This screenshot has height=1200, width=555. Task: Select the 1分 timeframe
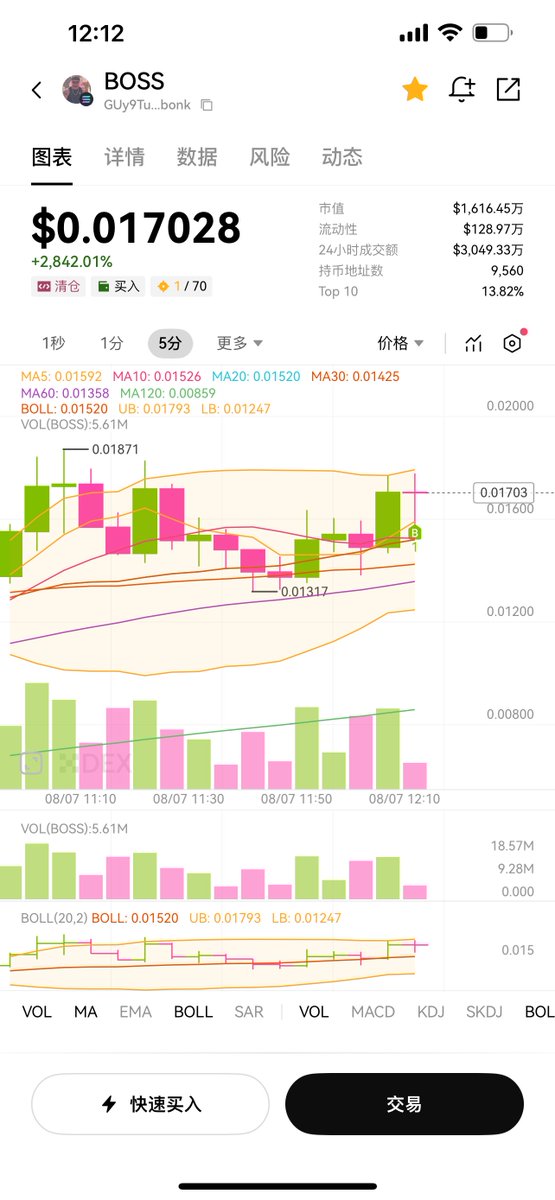click(x=112, y=343)
